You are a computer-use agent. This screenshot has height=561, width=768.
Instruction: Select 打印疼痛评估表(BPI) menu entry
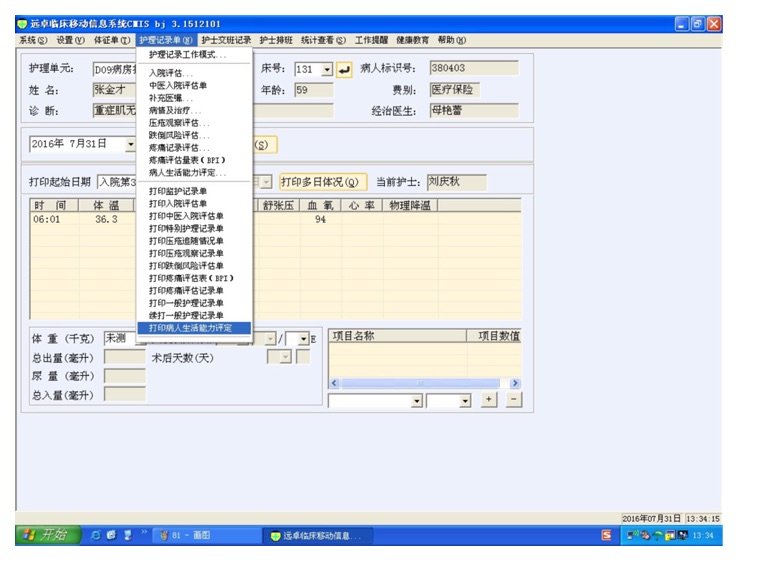coord(194,278)
